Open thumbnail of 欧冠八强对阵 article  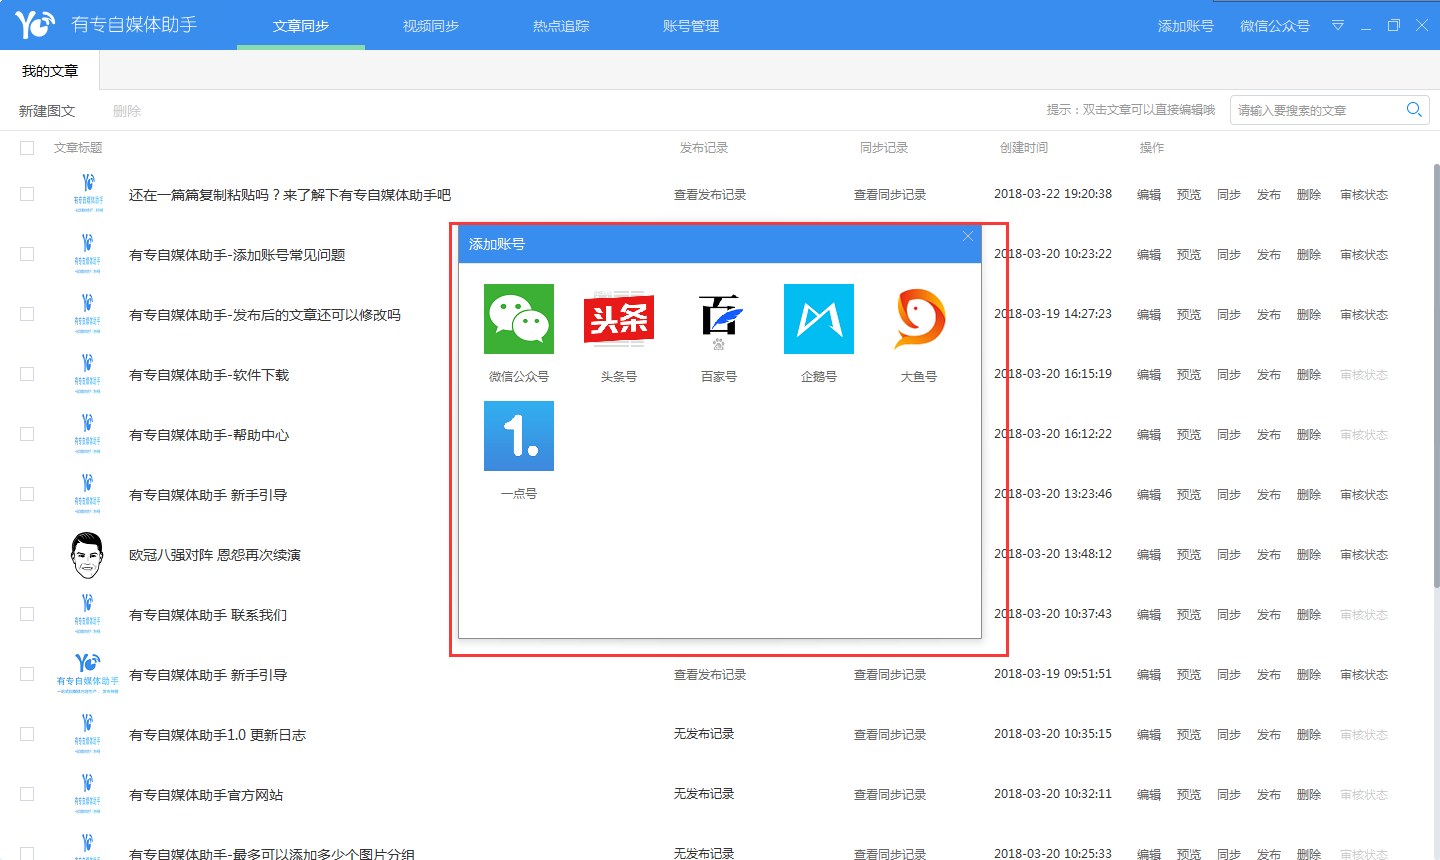pyautogui.click(x=87, y=555)
